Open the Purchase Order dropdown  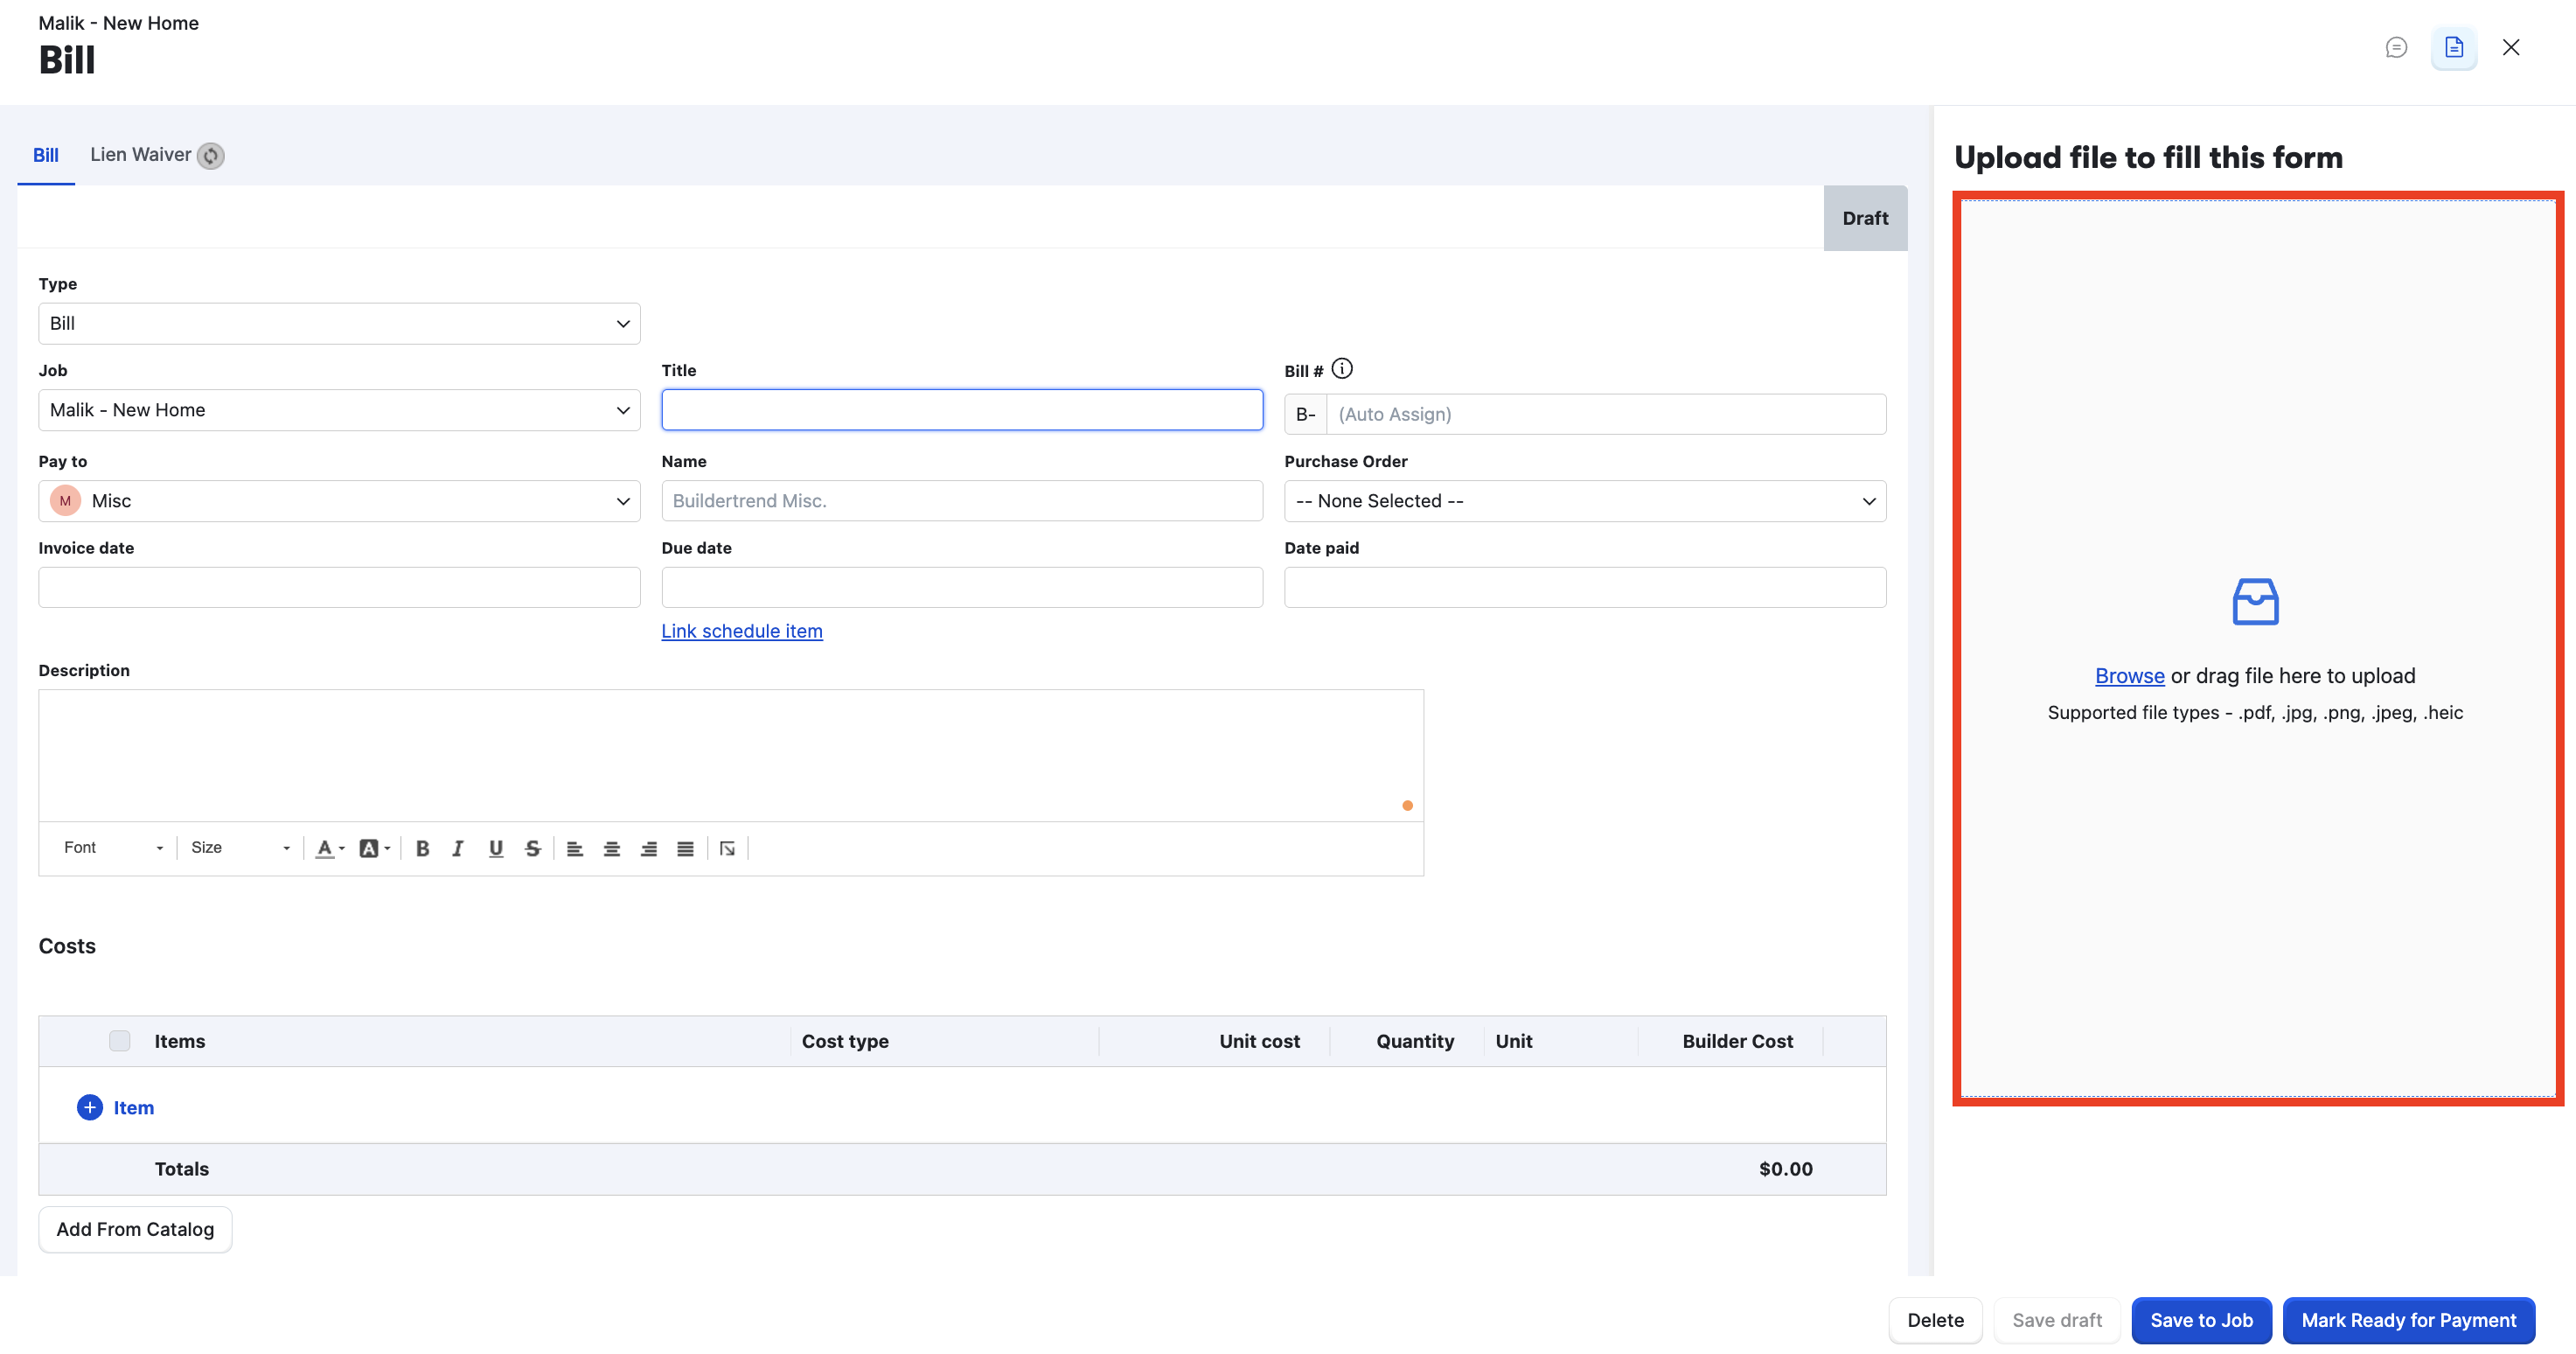1585,501
